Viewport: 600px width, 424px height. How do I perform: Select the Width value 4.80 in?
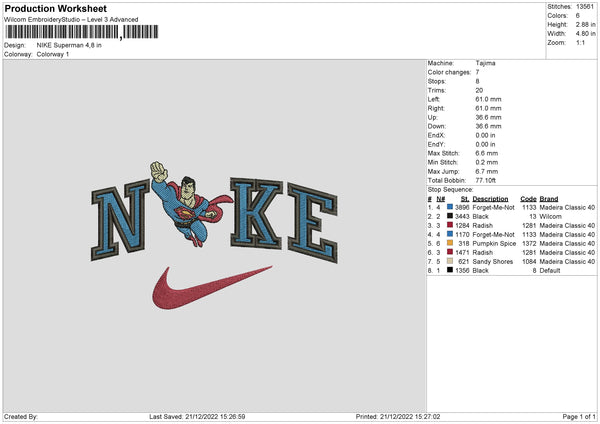coord(586,34)
